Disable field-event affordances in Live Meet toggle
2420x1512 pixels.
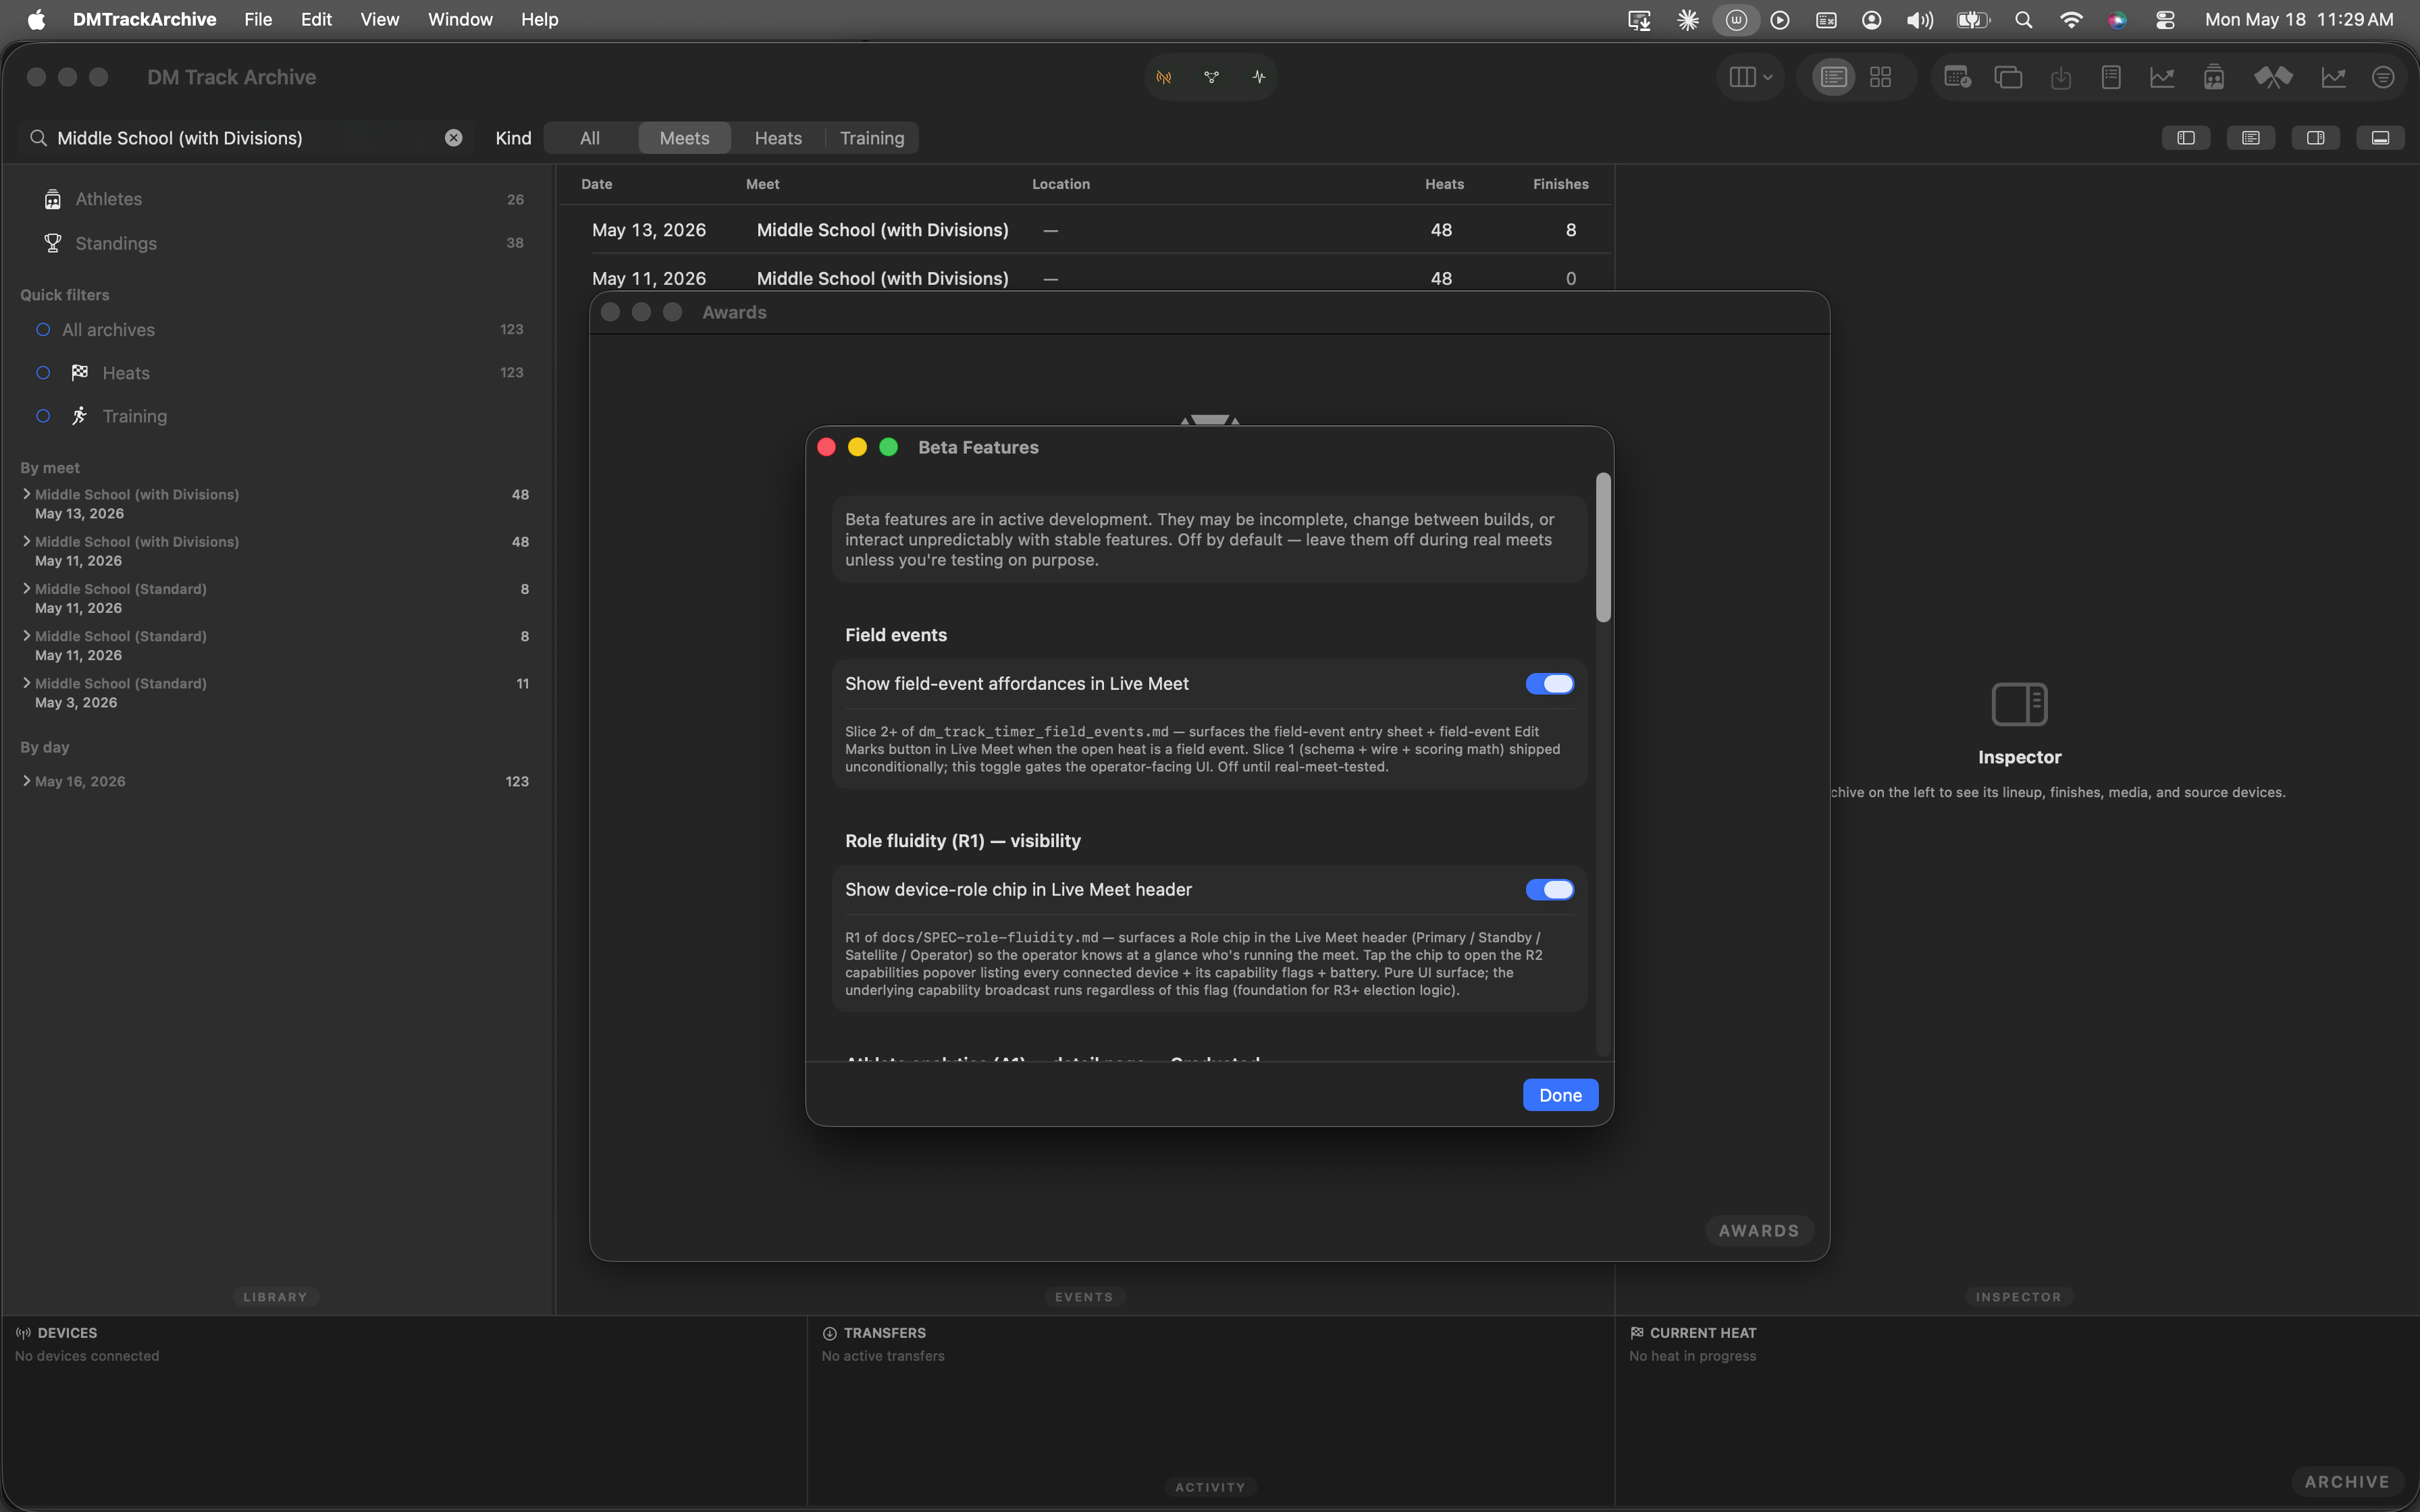click(x=1549, y=684)
